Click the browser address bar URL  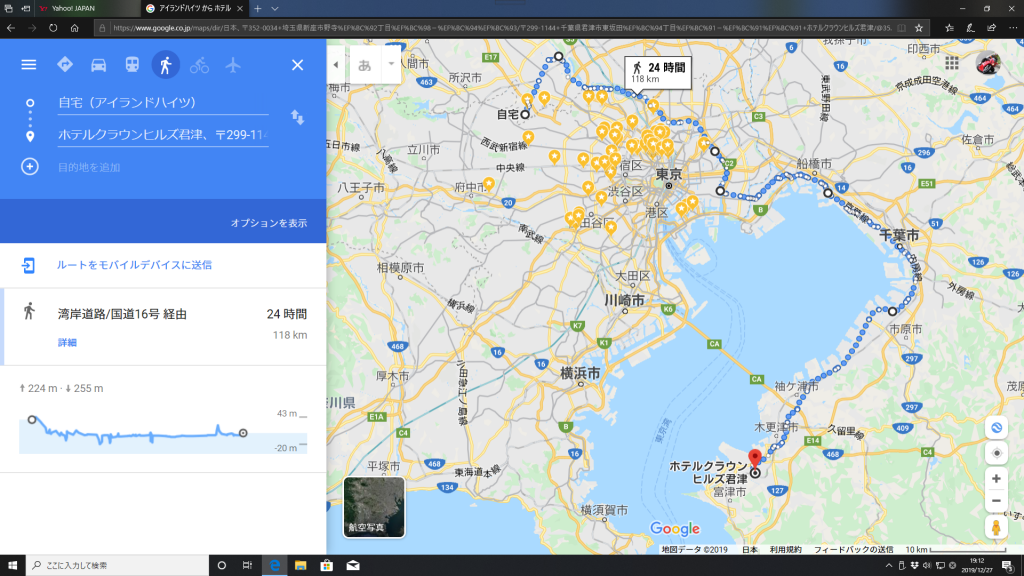(x=502, y=28)
